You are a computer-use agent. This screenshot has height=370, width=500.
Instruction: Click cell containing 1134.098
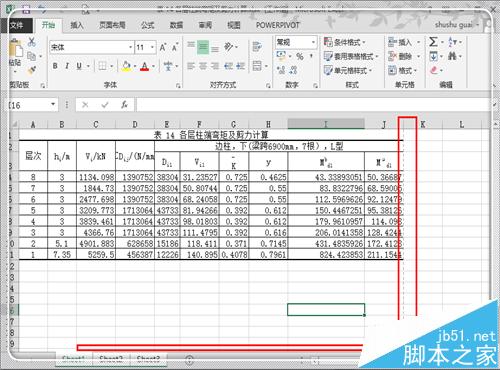coord(96,177)
